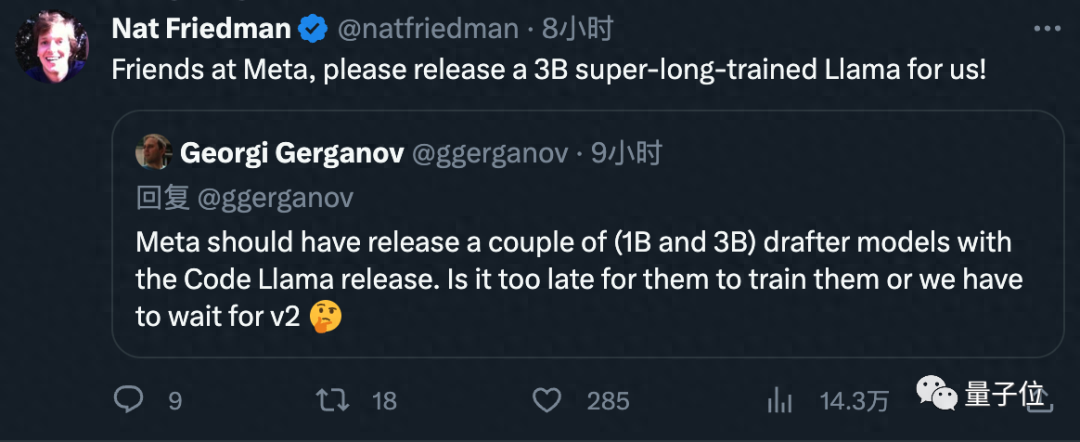Click the reply speech bubble icon
This screenshot has height=442, width=1080.
pyautogui.click(x=130, y=400)
